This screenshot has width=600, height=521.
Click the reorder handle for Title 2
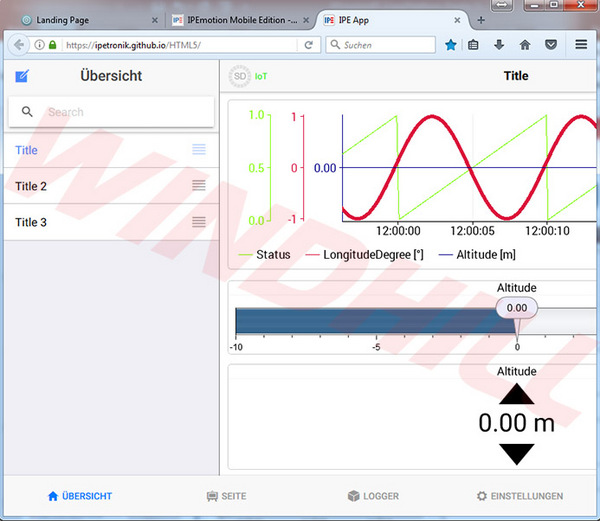click(x=199, y=186)
